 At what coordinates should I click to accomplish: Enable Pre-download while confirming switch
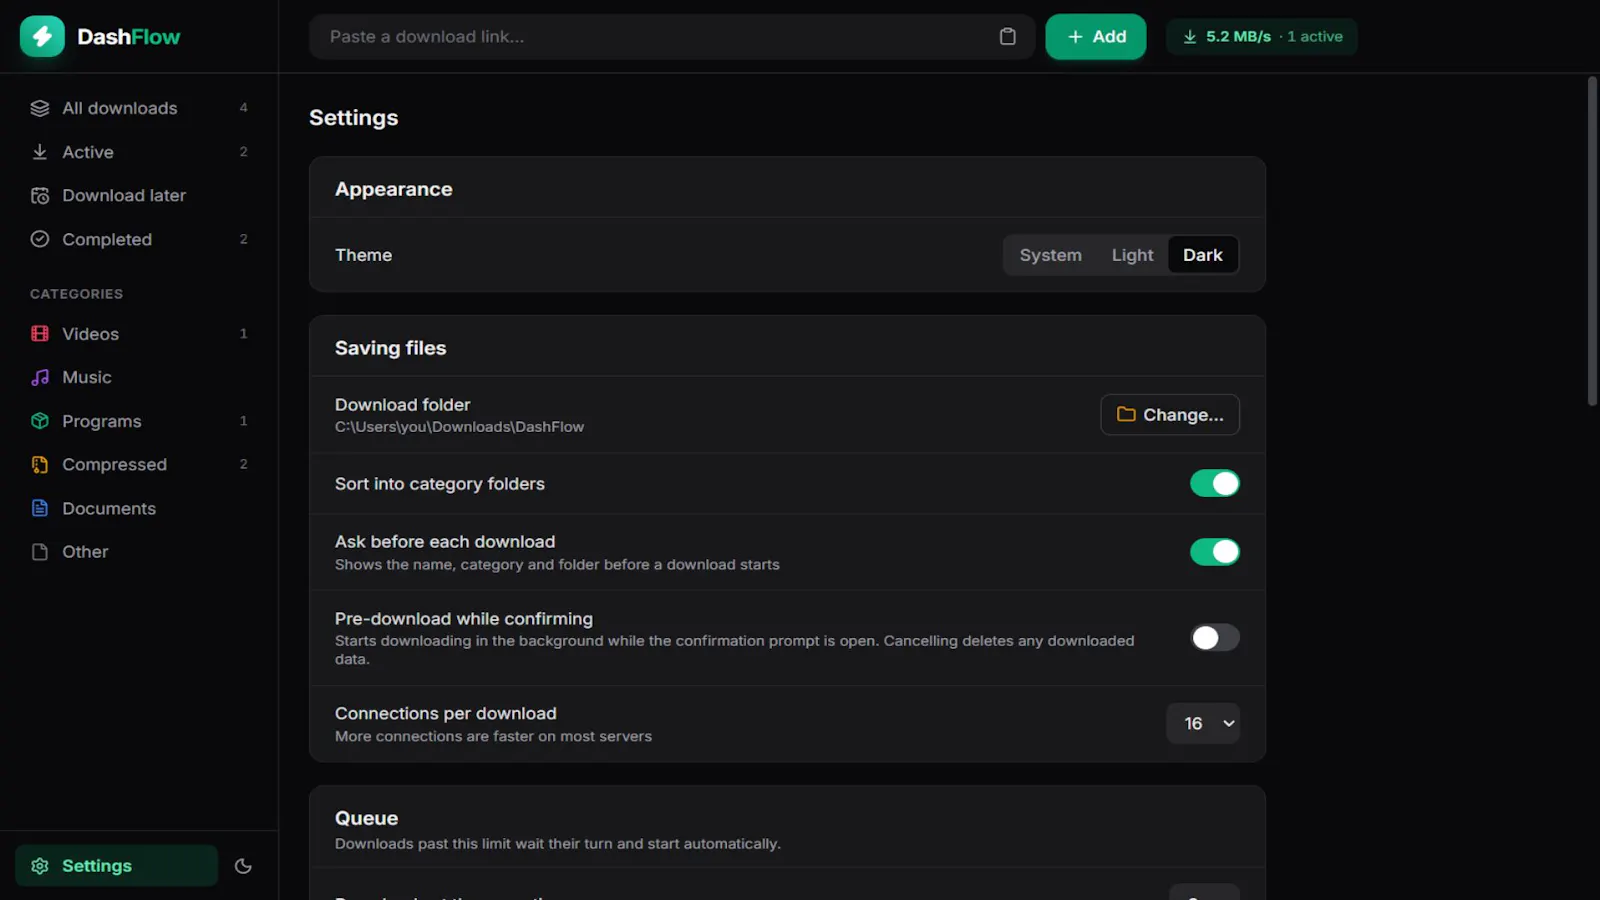click(1215, 638)
